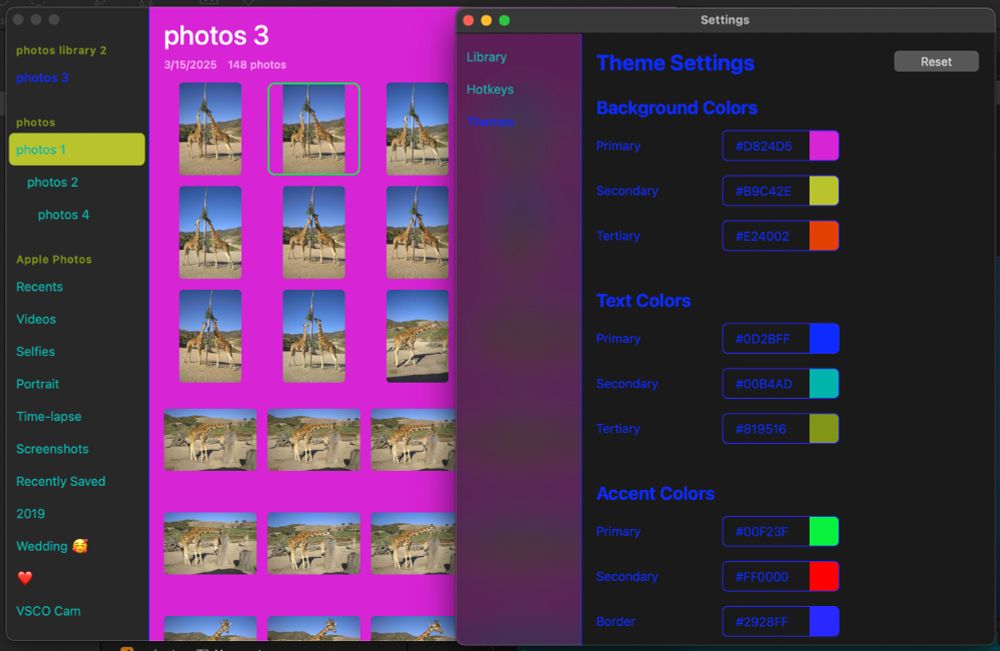Screen dimensions: 1000x651
Task: Click the photos library 2 heading
Action: (61, 50)
